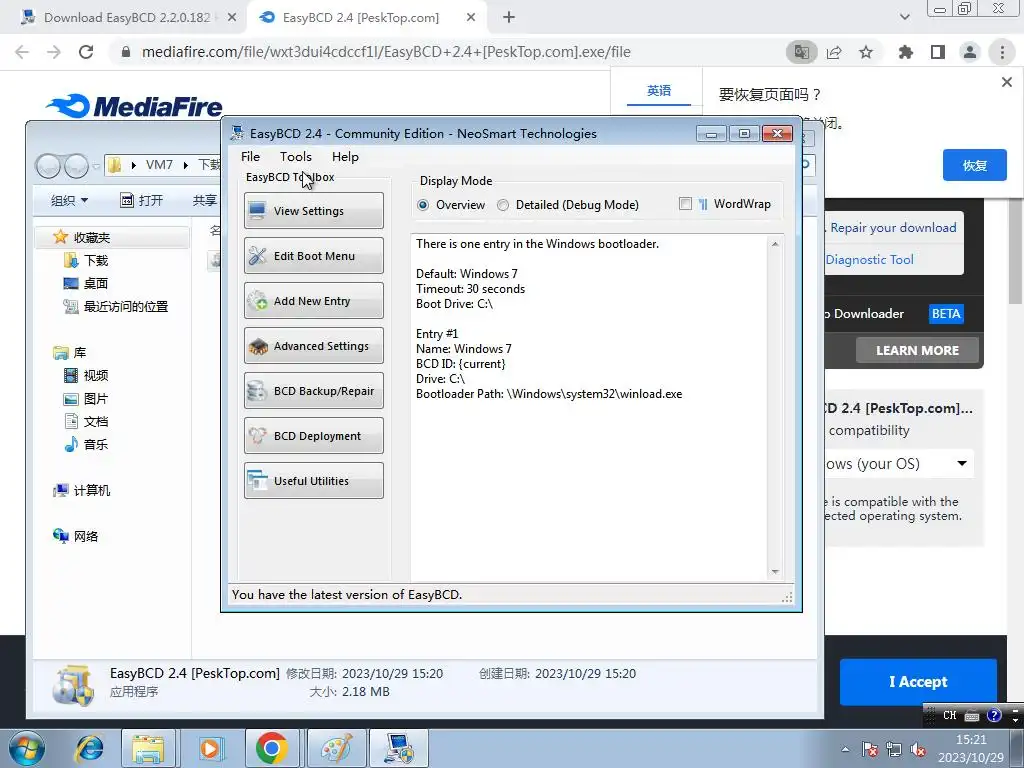The width and height of the screenshot is (1024, 768).
Task: Toggle Chrome side panel icon
Action: point(938,52)
